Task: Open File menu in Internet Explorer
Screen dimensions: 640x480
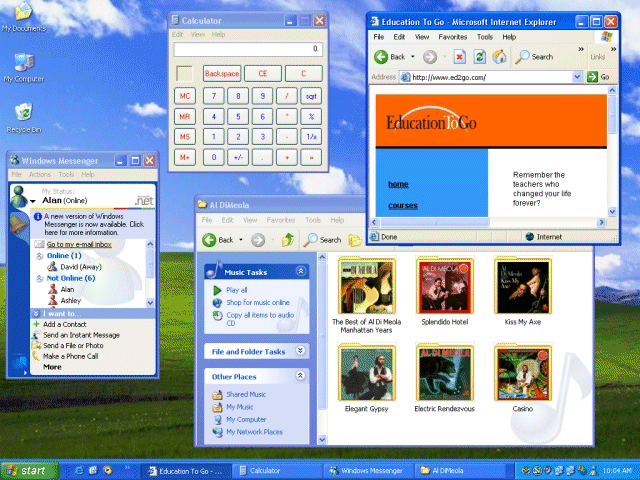Action: [379, 37]
